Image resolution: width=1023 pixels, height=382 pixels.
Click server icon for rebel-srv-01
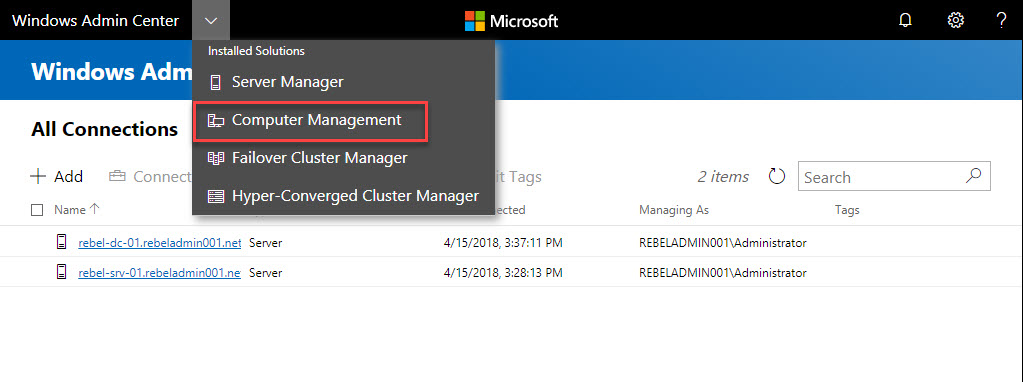[x=61, y=272]
